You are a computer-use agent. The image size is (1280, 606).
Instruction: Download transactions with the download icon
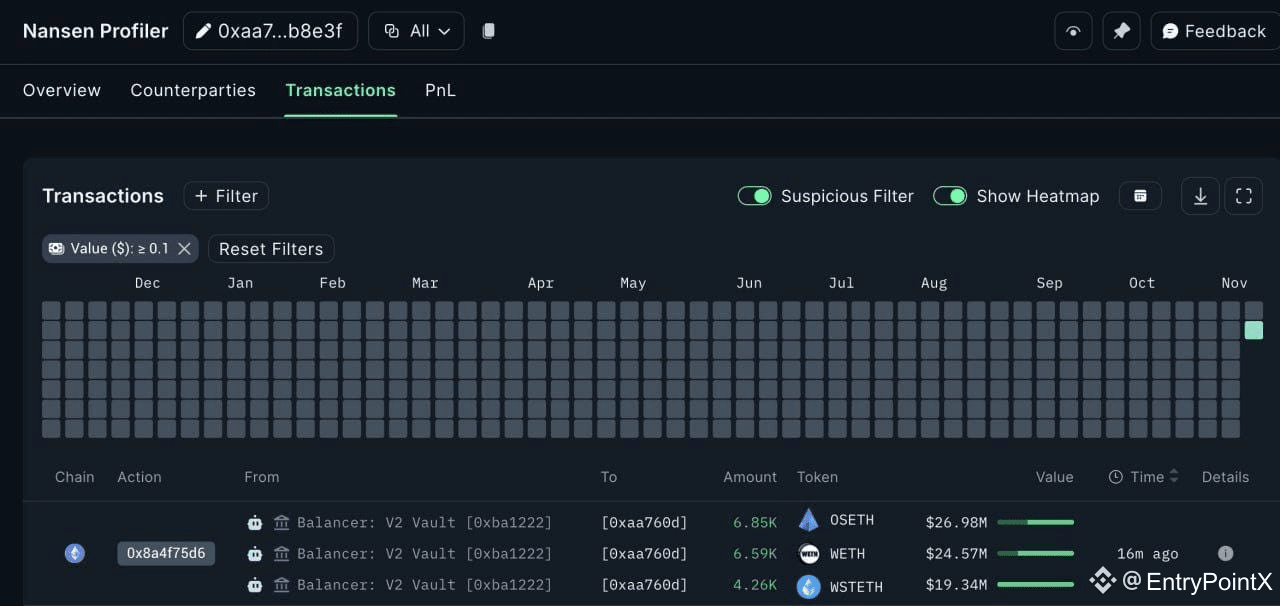pyautogui.click(x=1200, y=196)
